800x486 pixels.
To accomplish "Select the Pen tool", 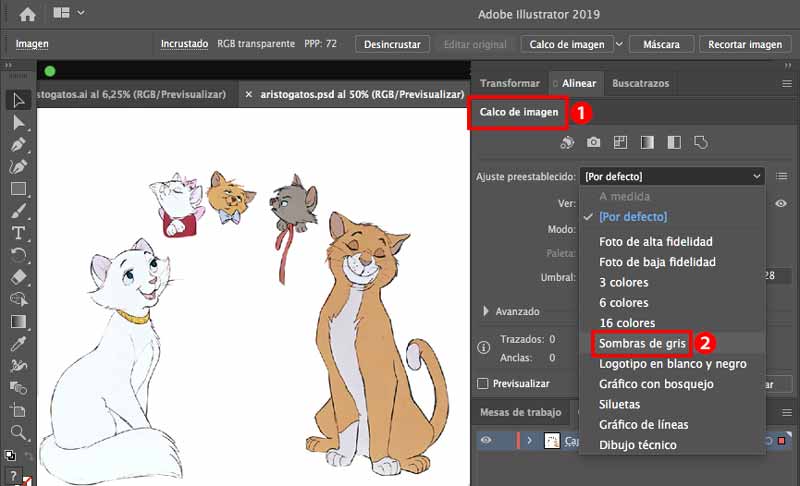I will 18,145.
